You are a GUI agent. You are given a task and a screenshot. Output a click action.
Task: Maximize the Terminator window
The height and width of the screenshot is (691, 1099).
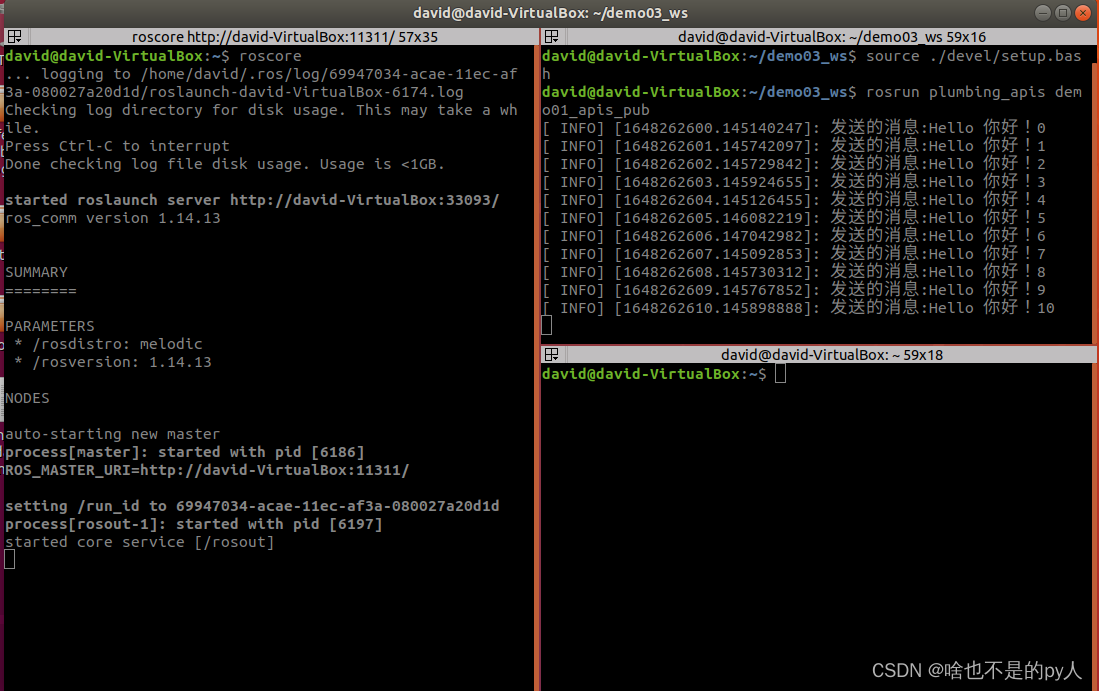pyautogui.click(x=1063, y=13)
